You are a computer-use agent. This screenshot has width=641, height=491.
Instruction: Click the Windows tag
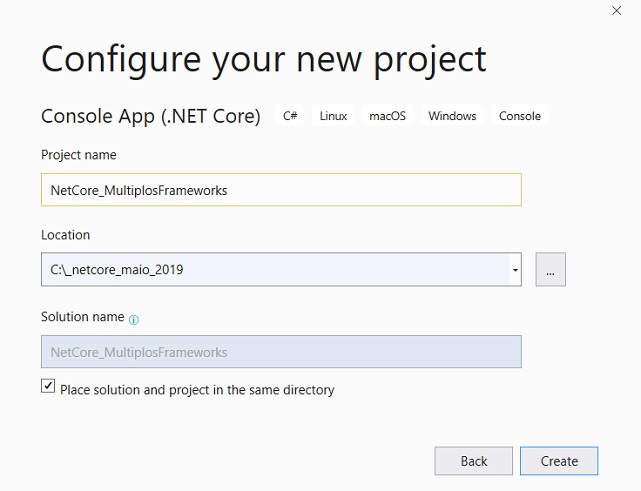click(452, 116)
